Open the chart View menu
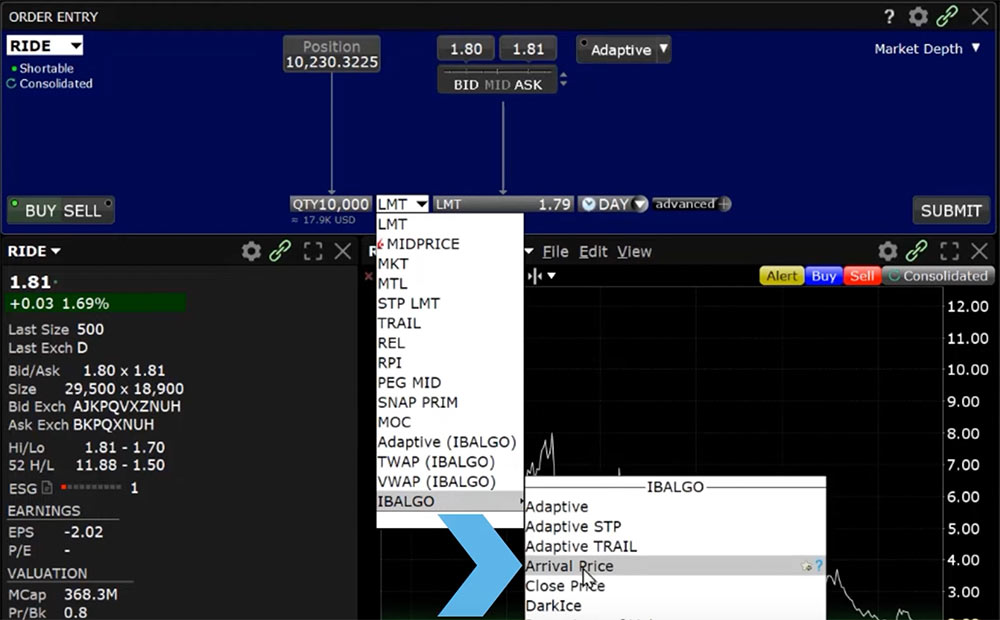Image resolution: width=1000 pixels, height=620 pixels. [x=634, y=252]
